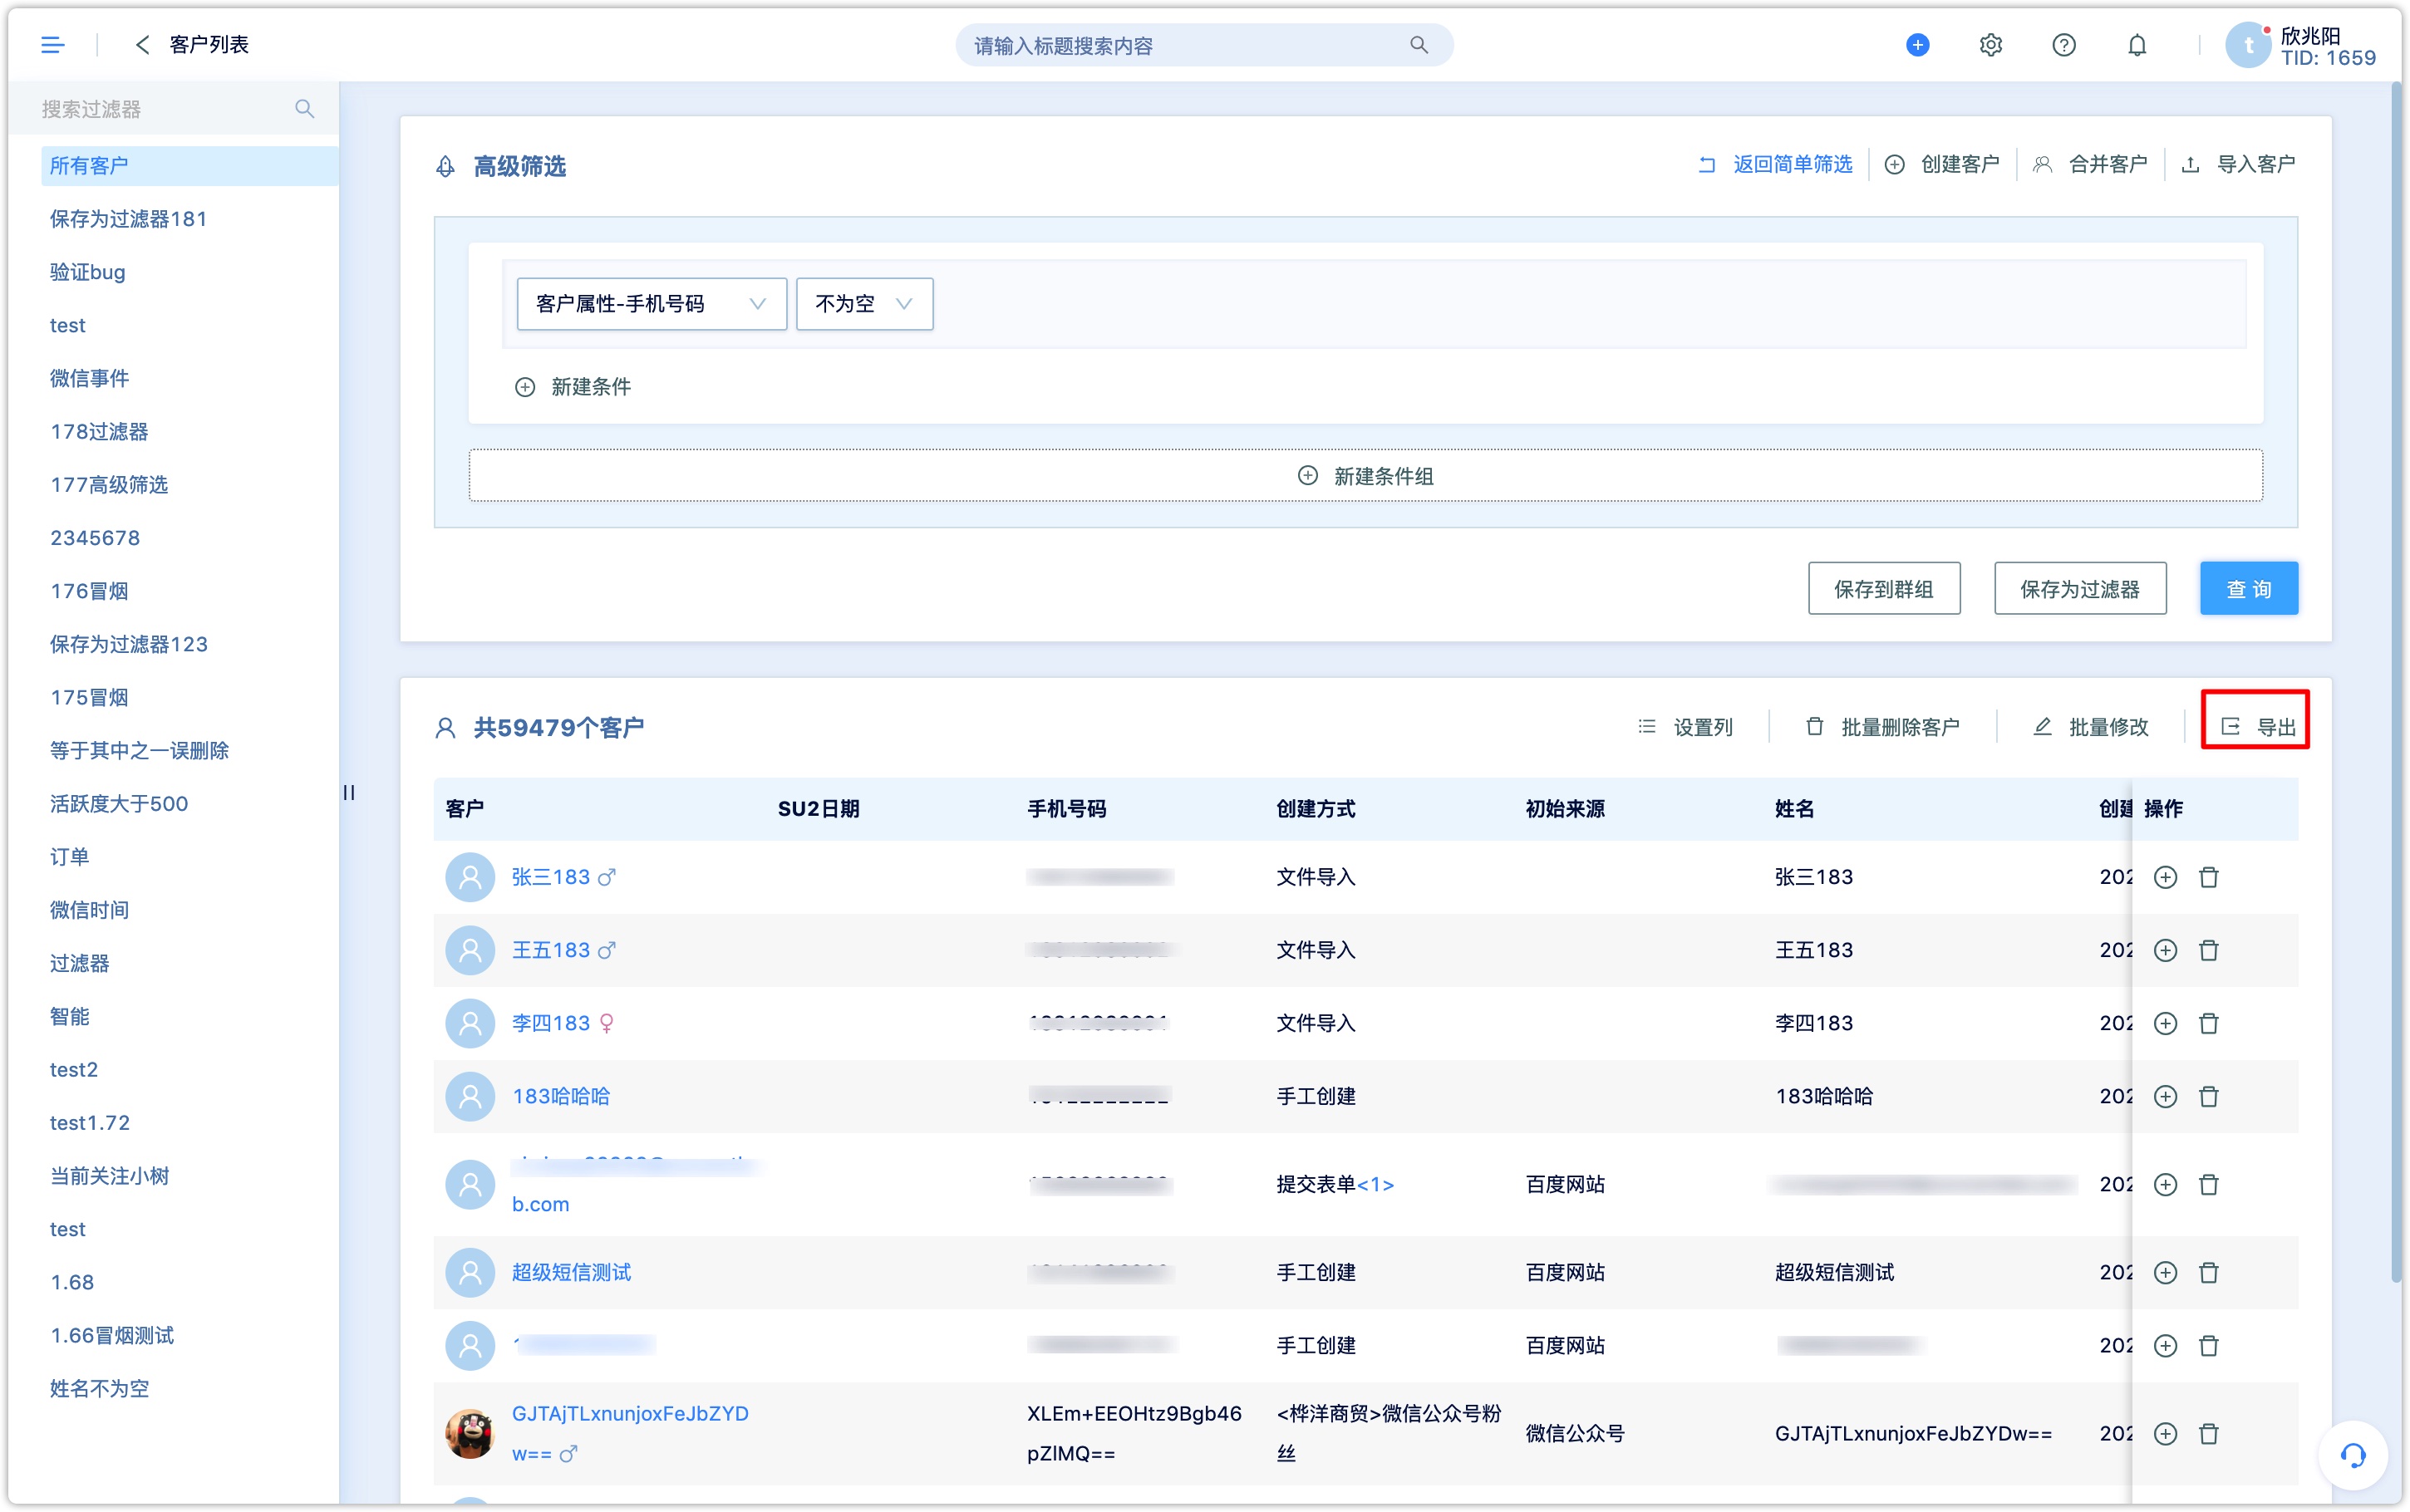Click 新建条件 to add a condition
The height and width of the screenshot is (1512, 2410).
[x=572, y=387]
